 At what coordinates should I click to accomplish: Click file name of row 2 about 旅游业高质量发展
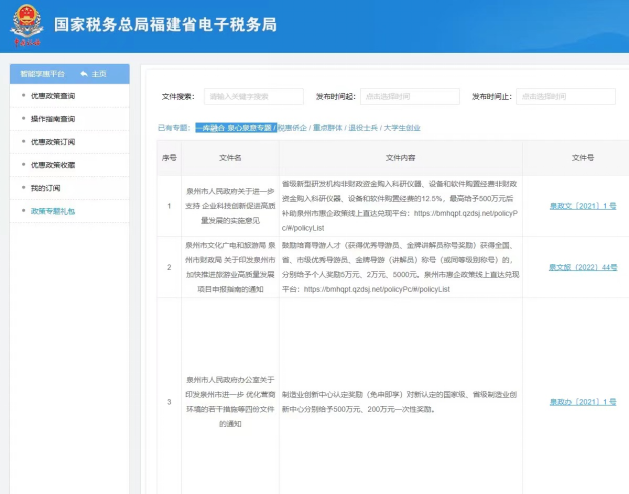(x=230, y=267)
